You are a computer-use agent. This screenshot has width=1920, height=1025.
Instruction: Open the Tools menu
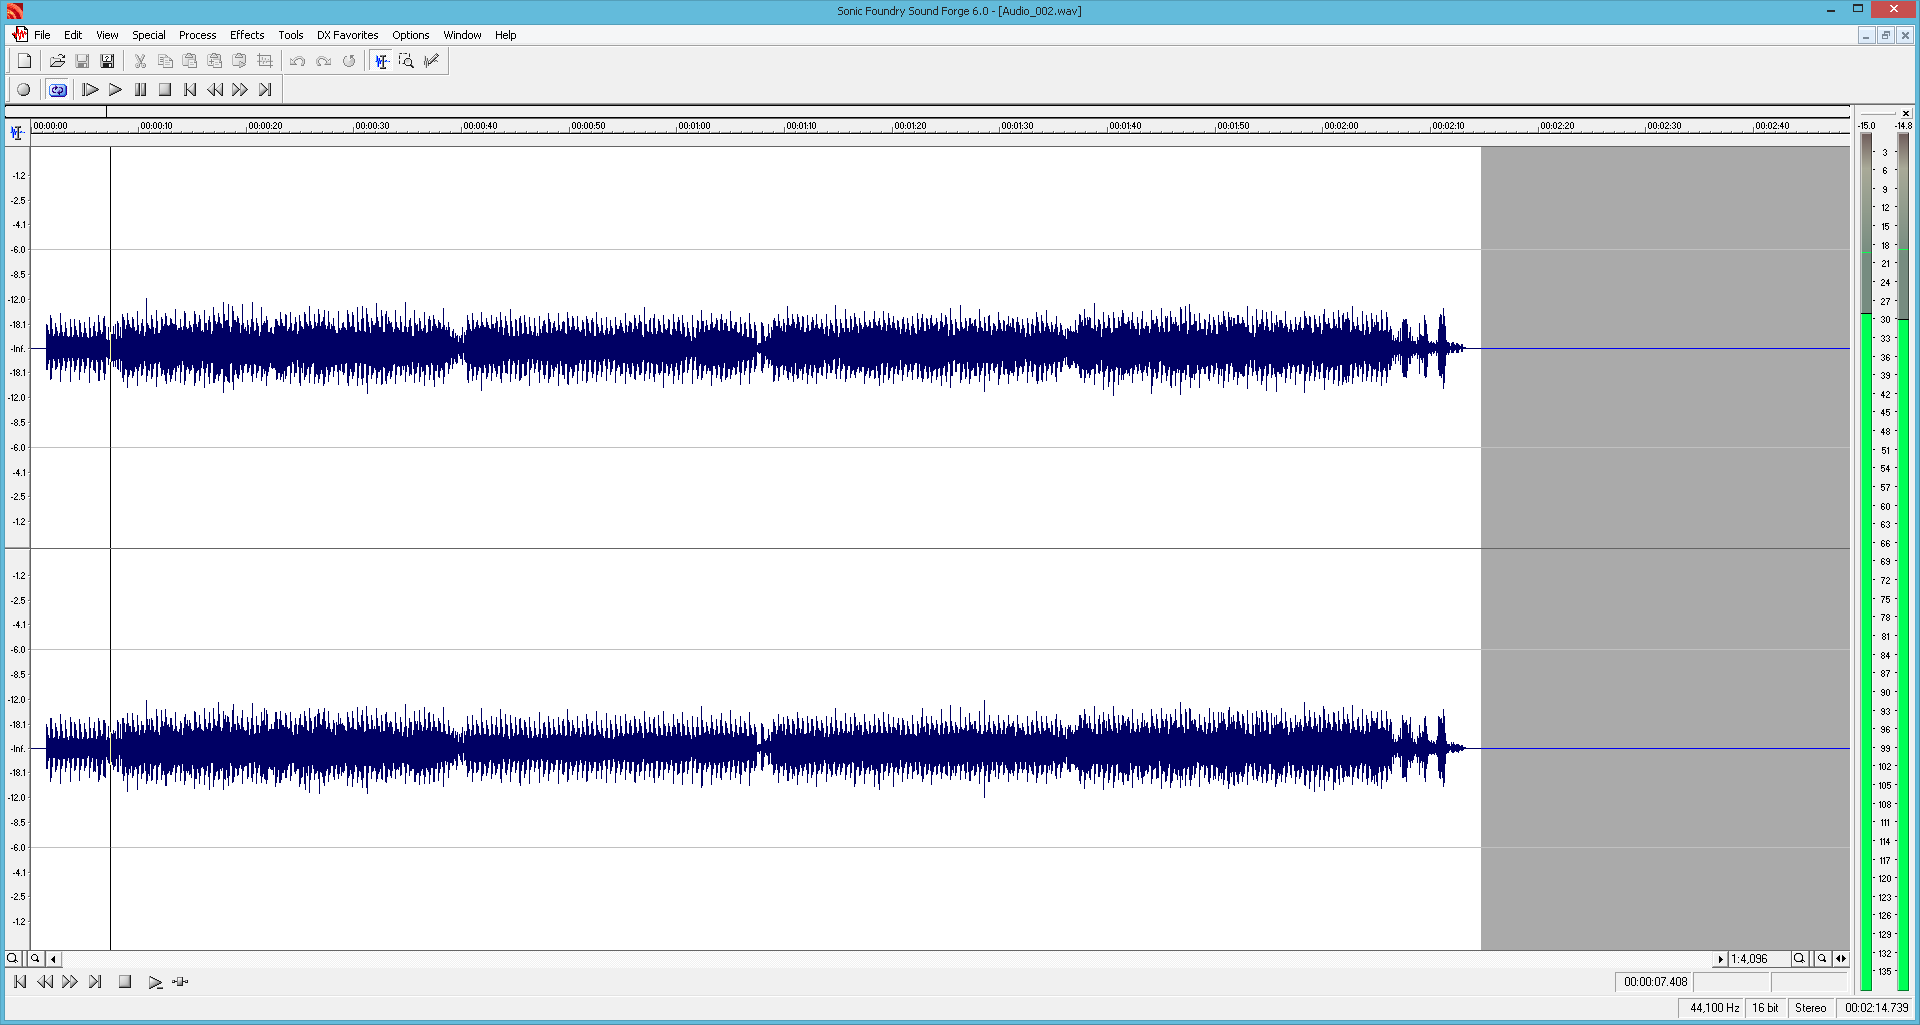pyautogui.click(x=290, y=35)
